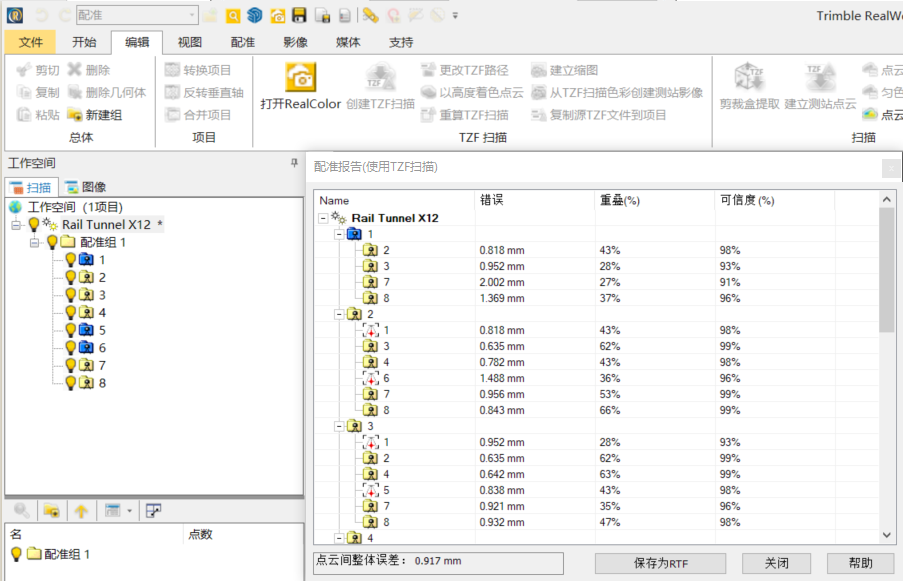Image resolution: width=903 pixels, height=581 pixels.
Task: Click the report document icon in quick access toolbar
Action: [x=344, y=16]
